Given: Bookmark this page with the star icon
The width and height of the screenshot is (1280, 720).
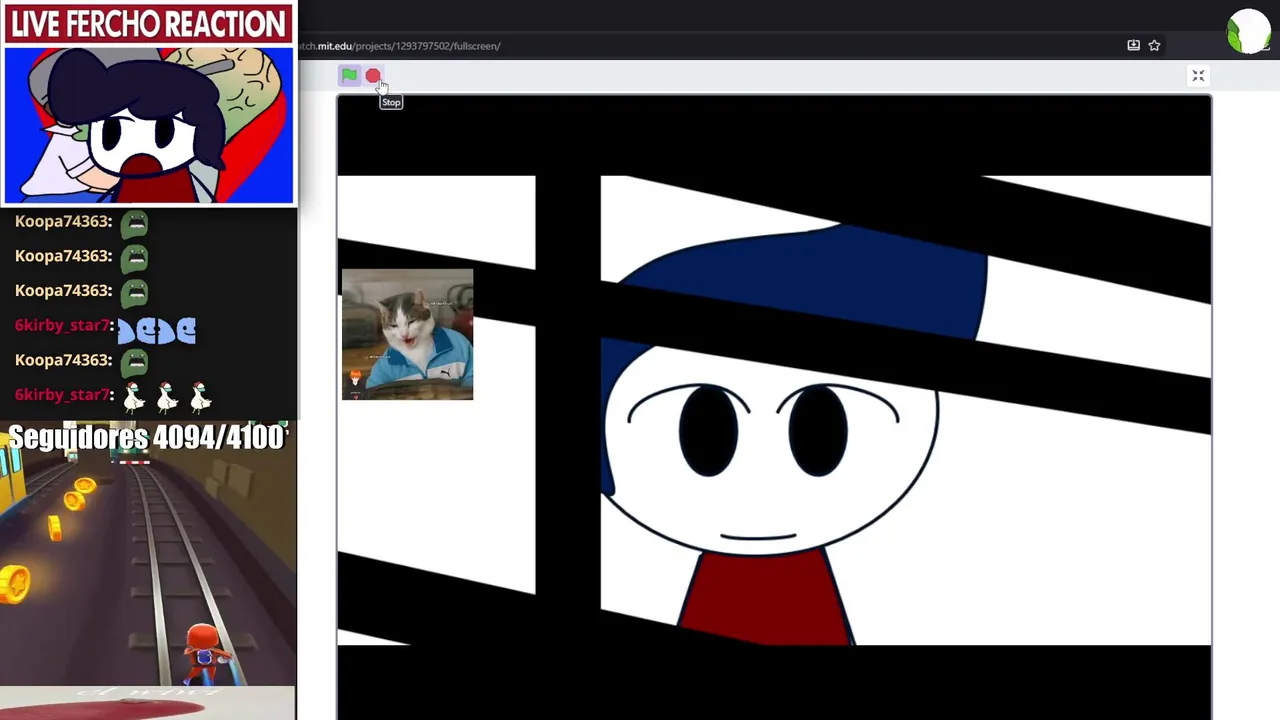Looking at the screenshot, I should pyautogui.click(x=1154, y=45).
